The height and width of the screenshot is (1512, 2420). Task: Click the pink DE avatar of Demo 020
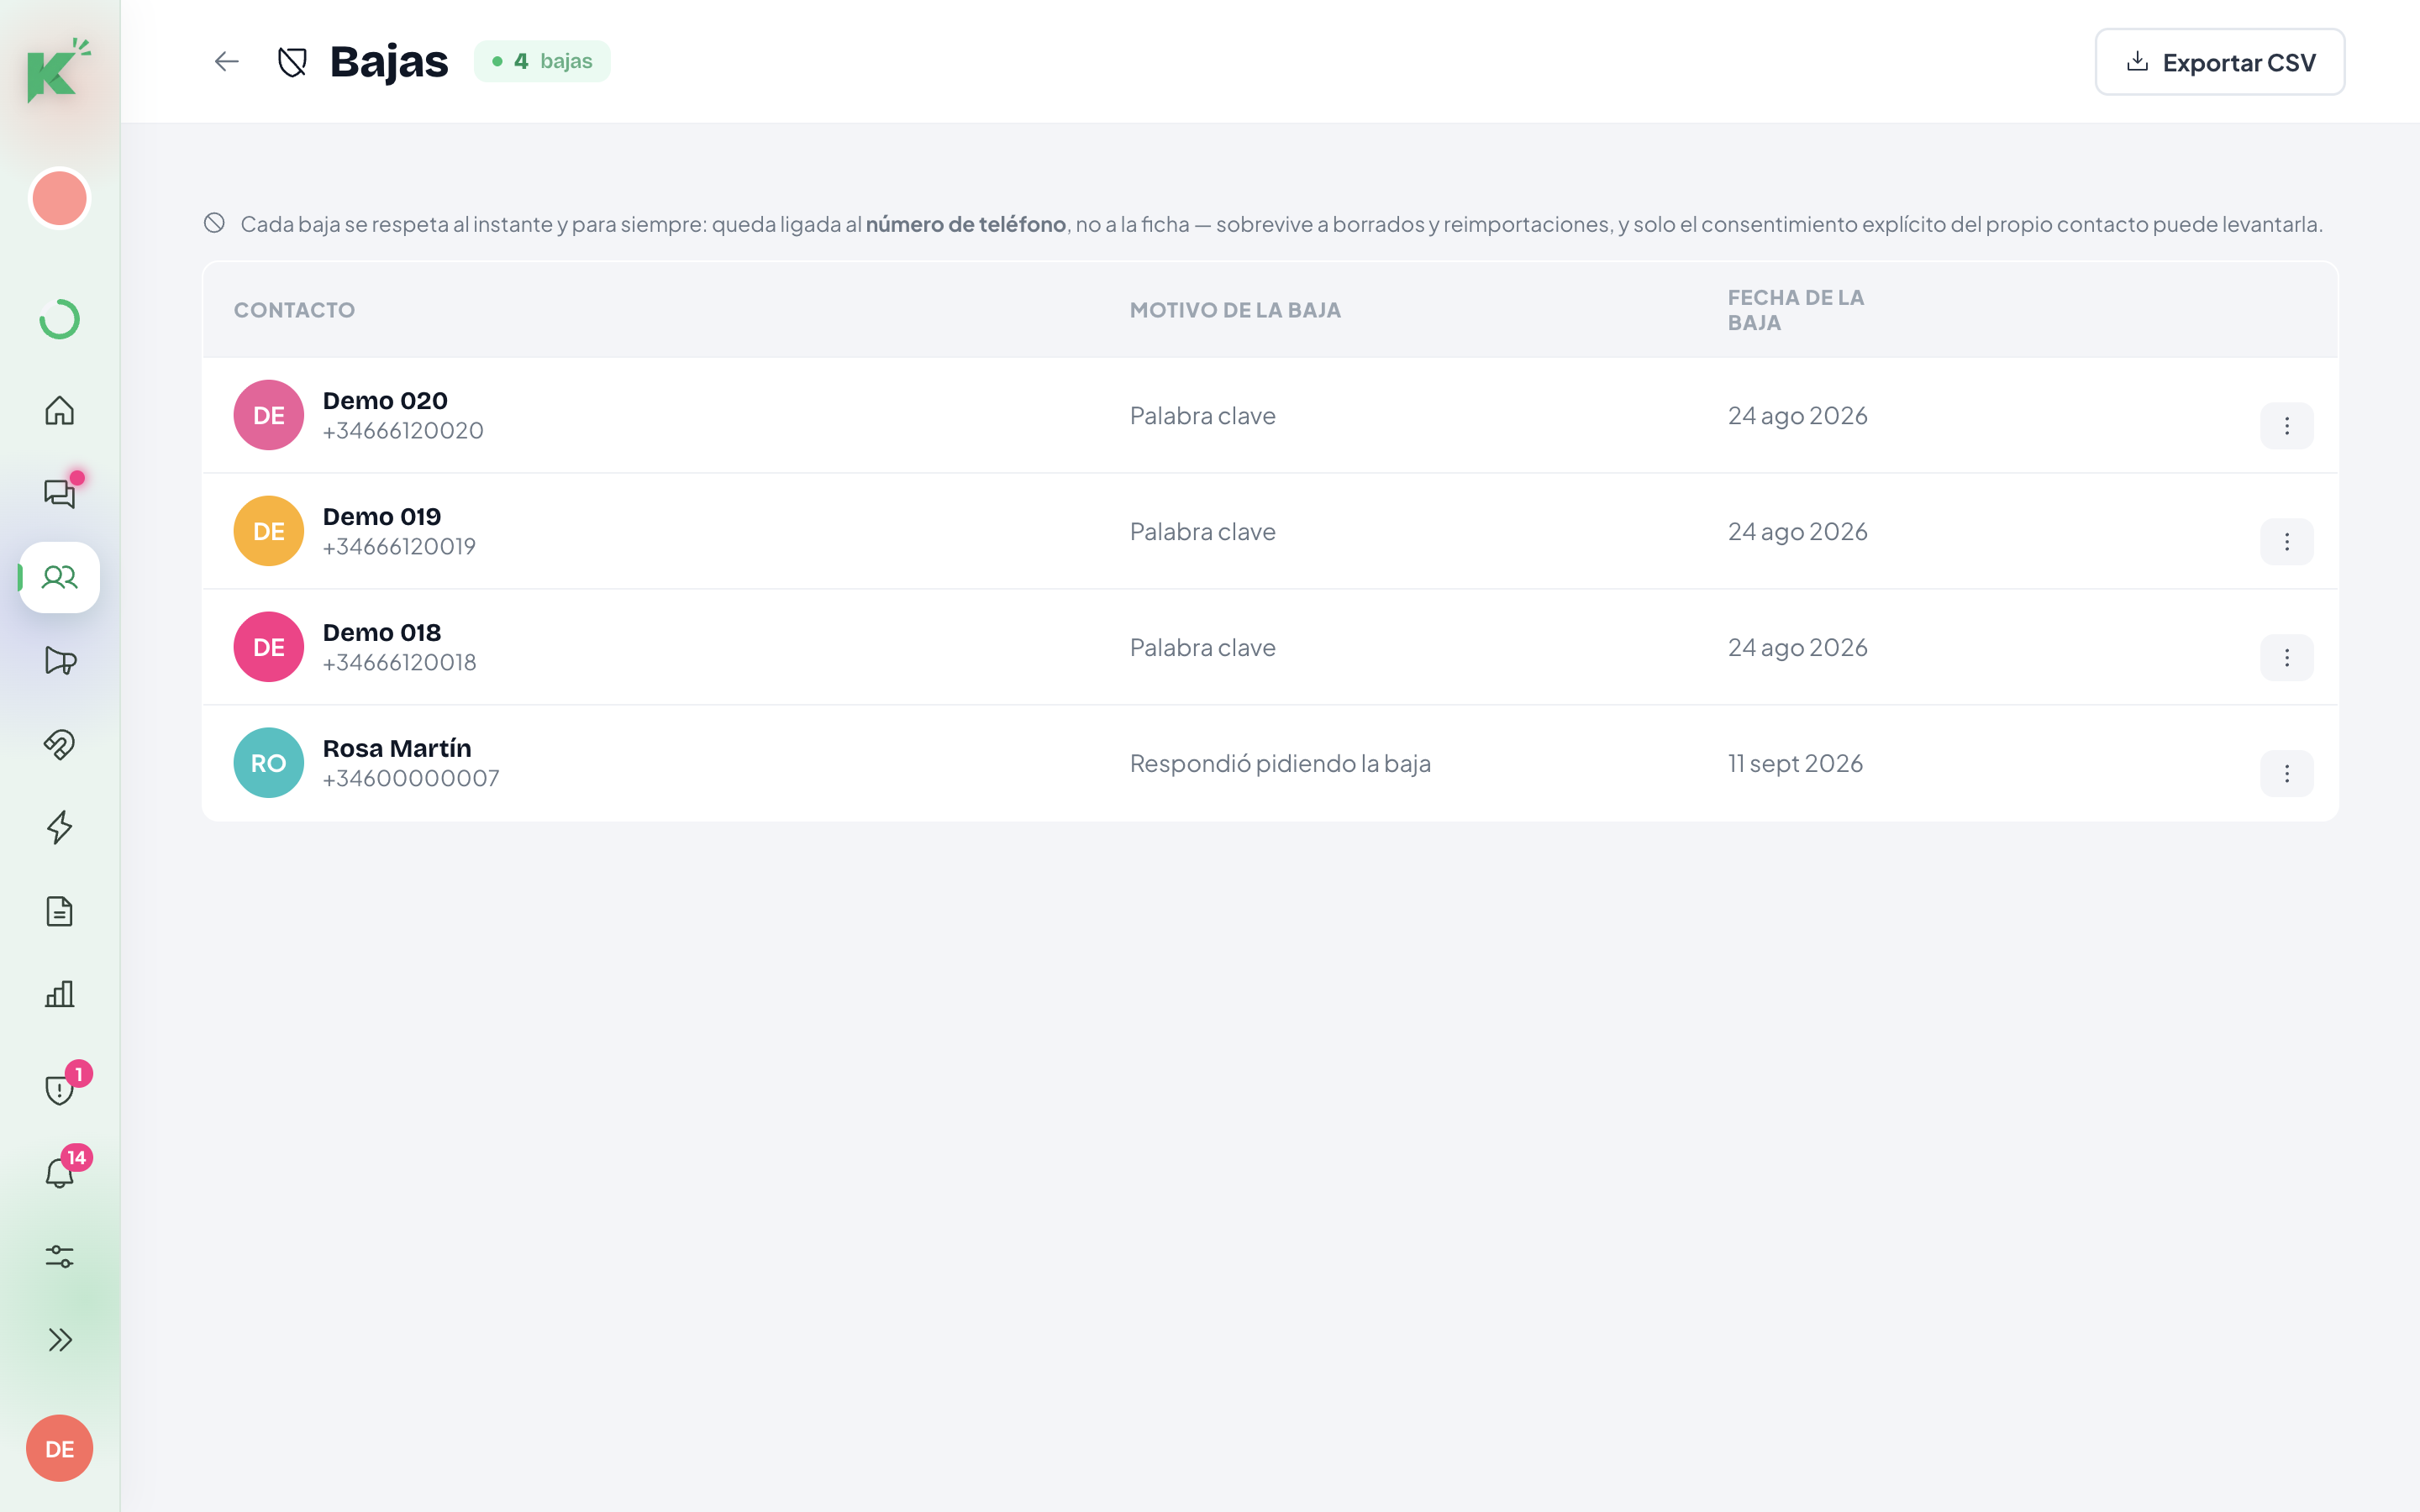[269, 415]
